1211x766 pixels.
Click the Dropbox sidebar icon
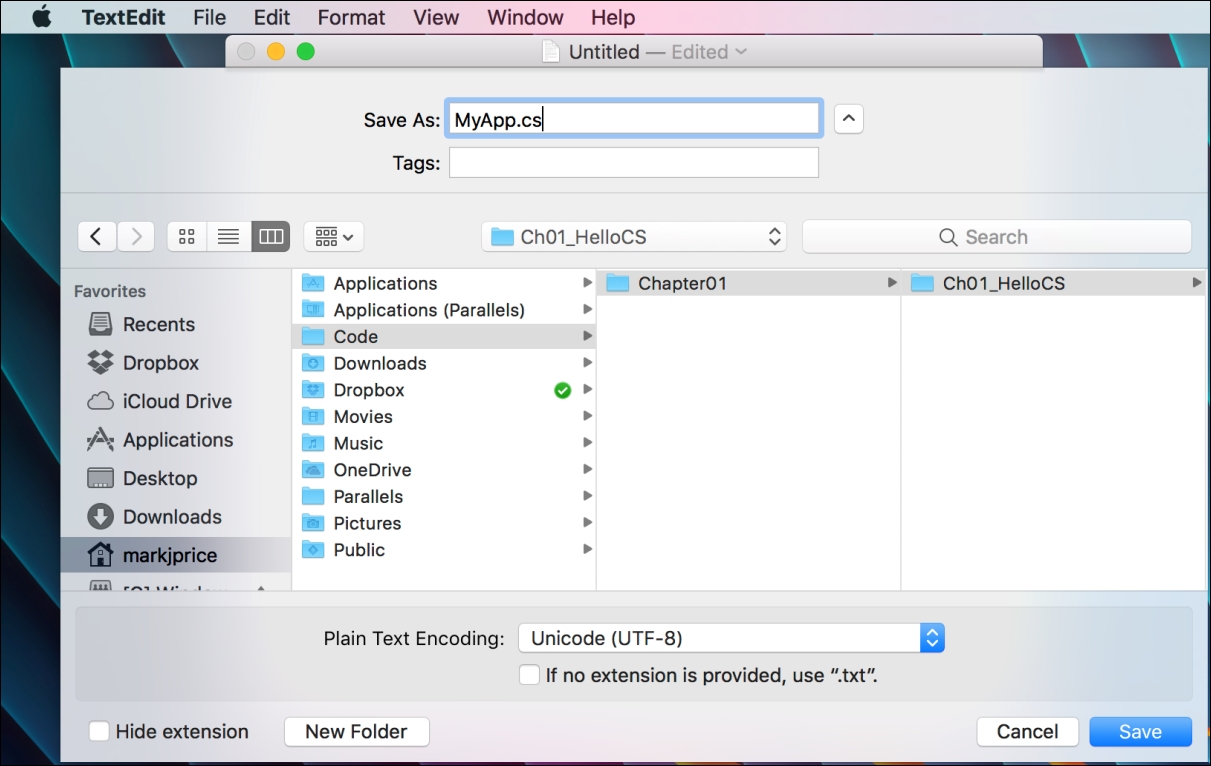point(100,363)
